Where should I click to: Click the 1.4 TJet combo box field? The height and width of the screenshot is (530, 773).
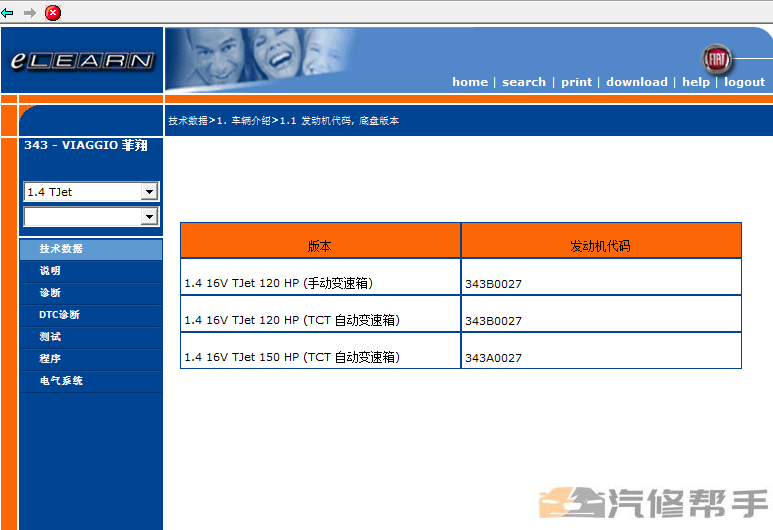click(x=91, y=192)
